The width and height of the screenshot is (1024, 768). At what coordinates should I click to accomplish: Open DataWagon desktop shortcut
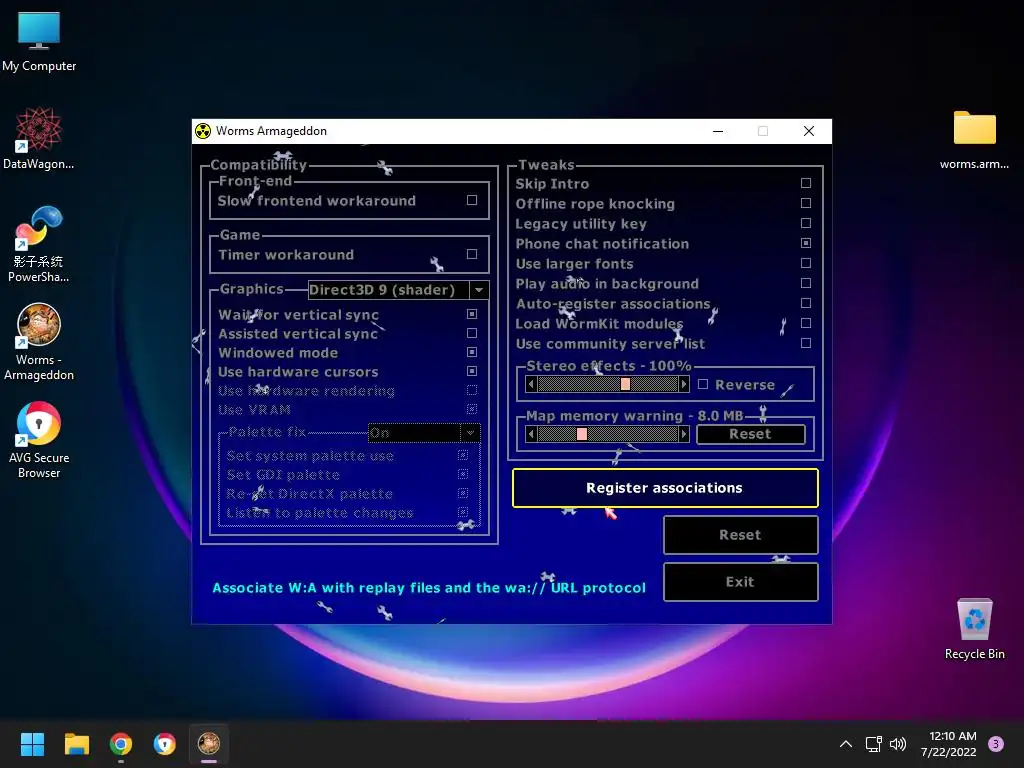[39, 138]
